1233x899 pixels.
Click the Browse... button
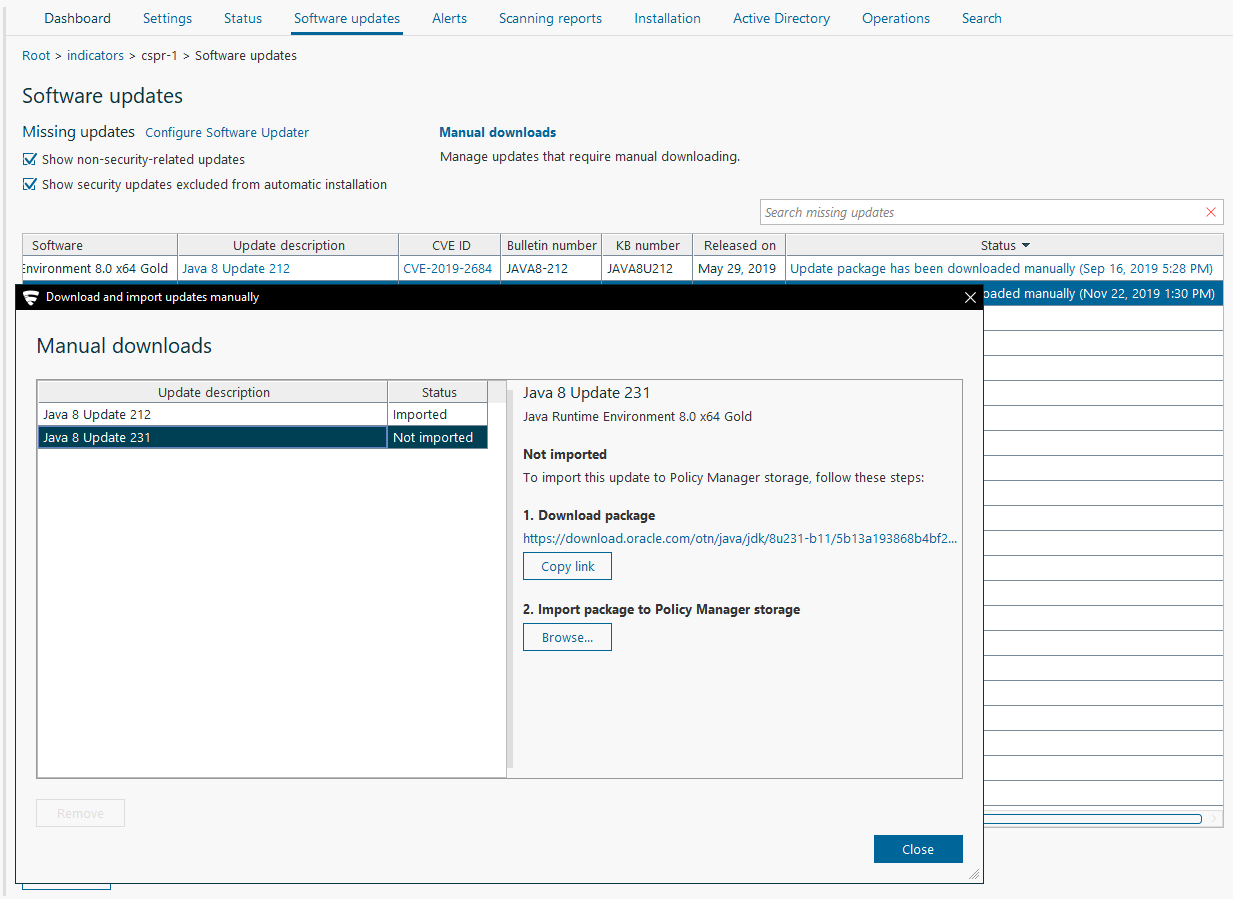(x=567, y=637)
